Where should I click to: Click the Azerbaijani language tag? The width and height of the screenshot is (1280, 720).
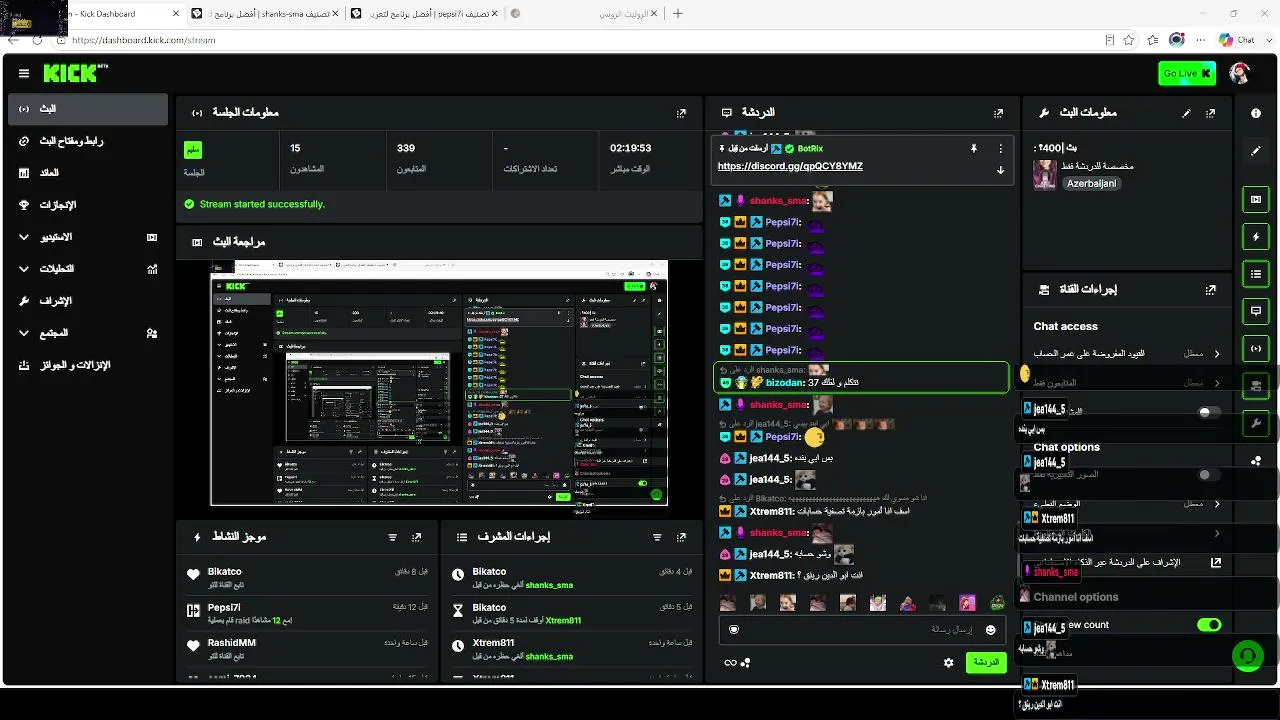(x=1092, y=184)
